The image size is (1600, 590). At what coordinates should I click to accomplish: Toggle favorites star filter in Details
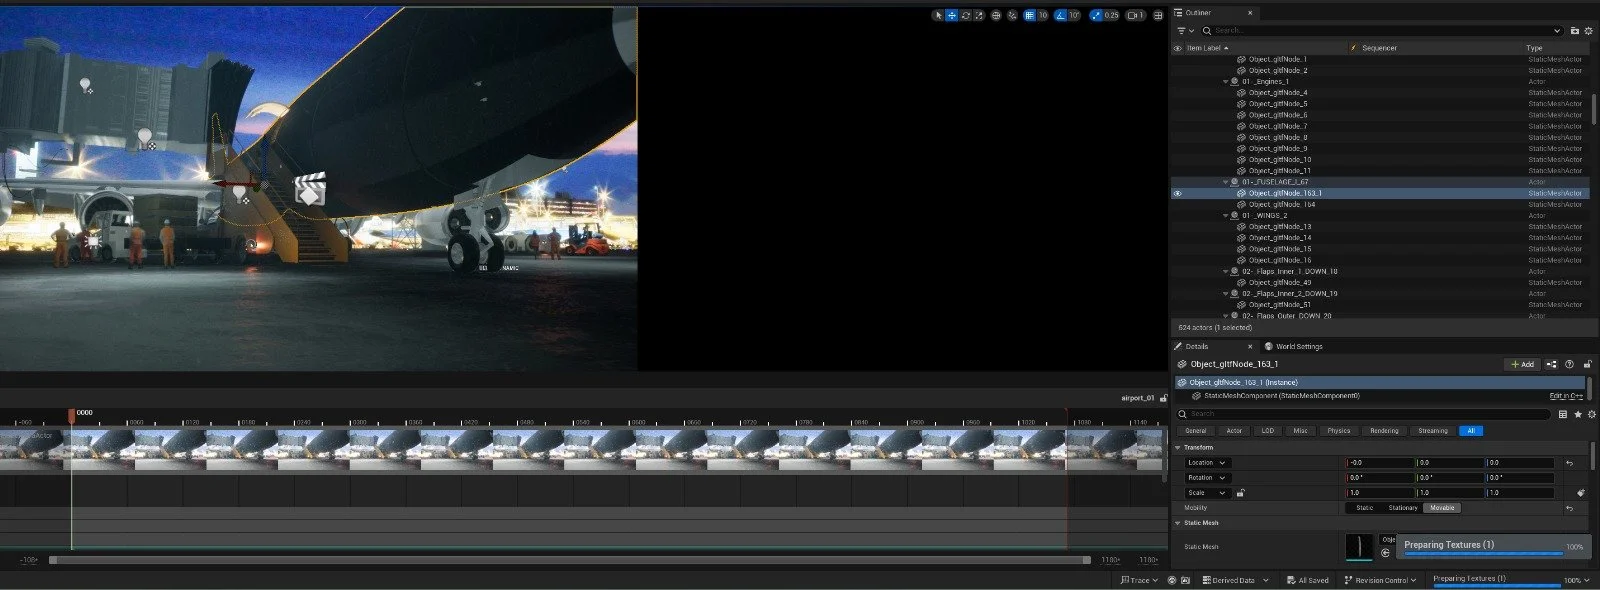pos(1578,414)
